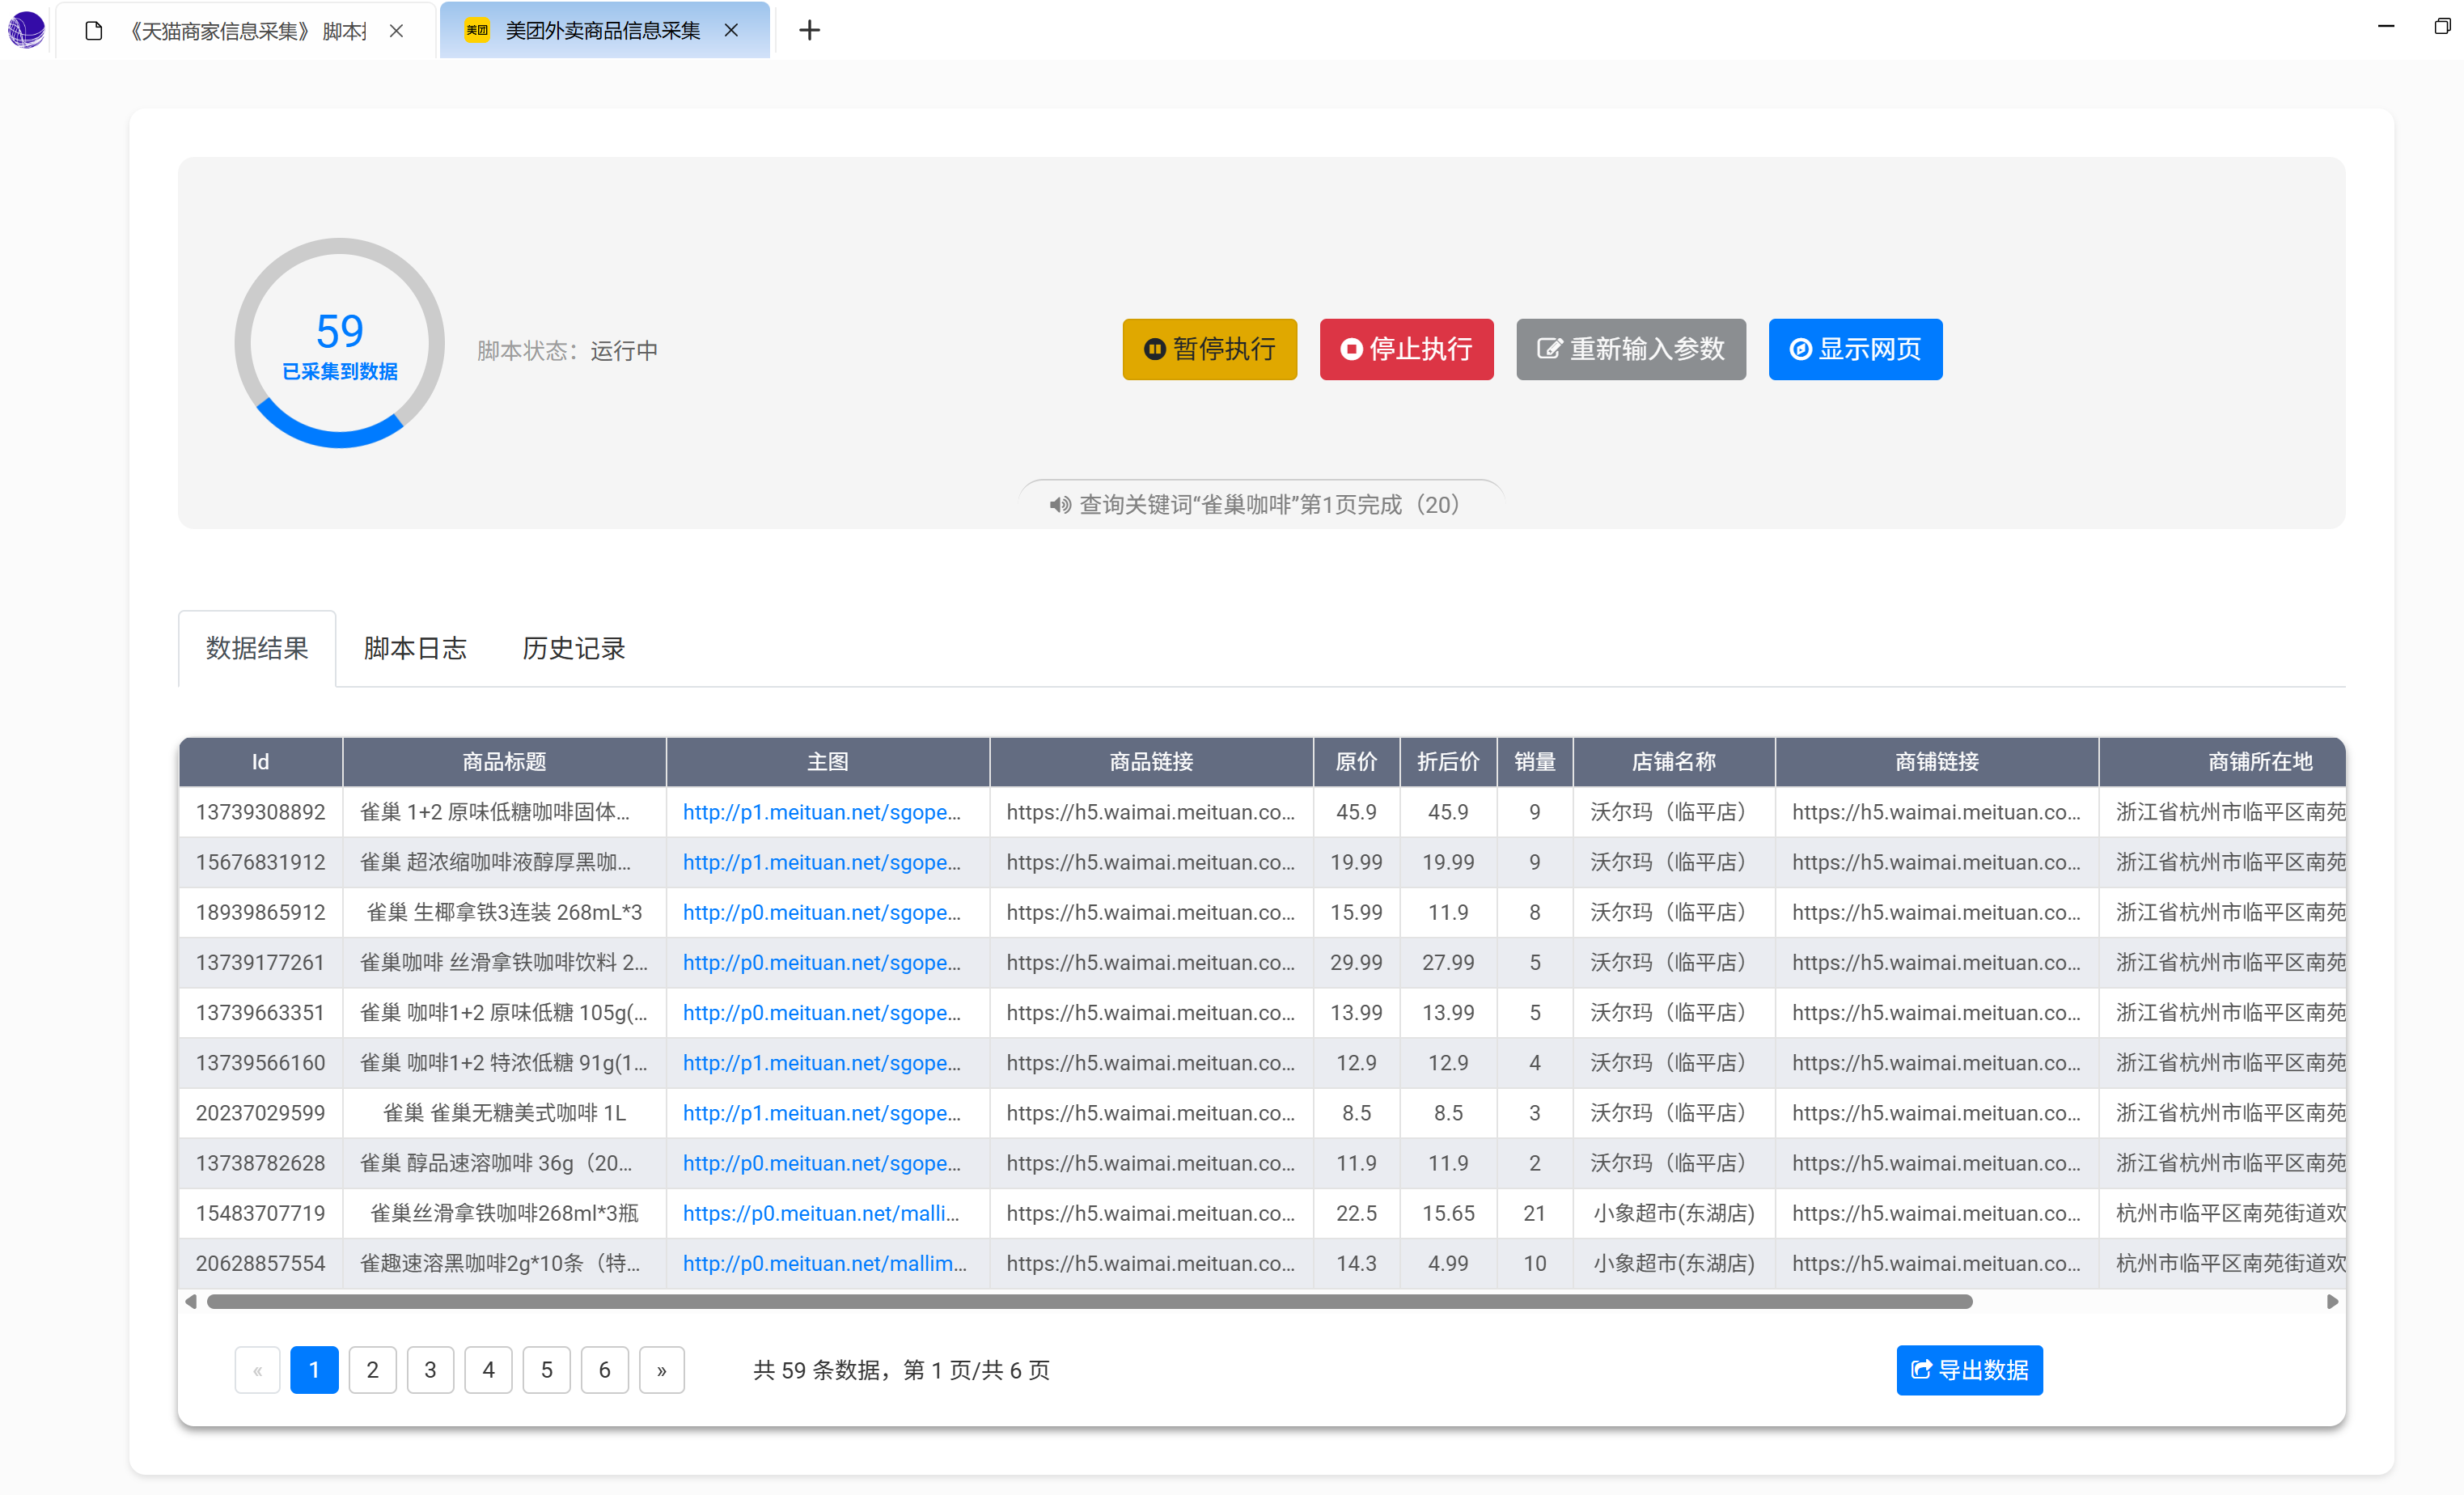Click the 原价 column header
This screenshot has height=1495, width=2464.
point(1356,762)
